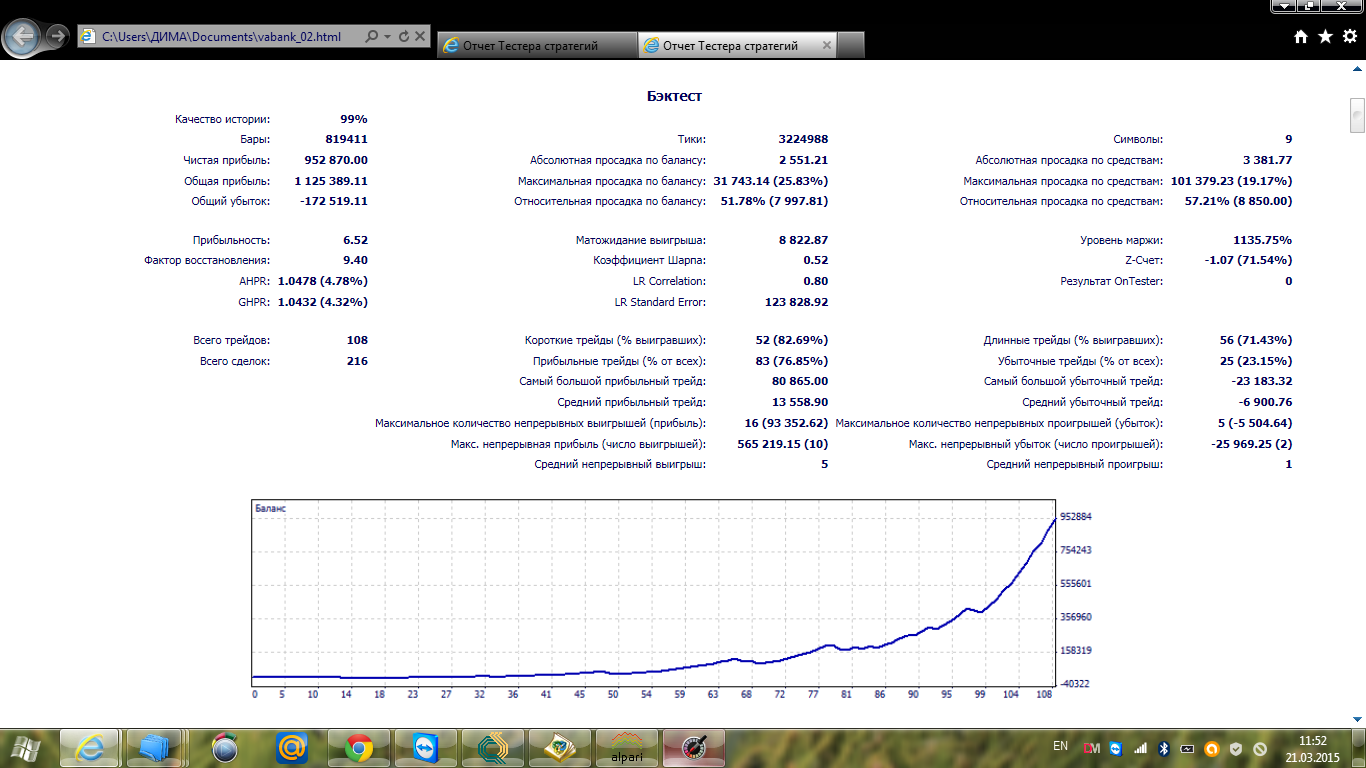Click the Z-score value '-1.07 (71.54%)'
This screenshot has height=768, width=1366.
tap(1248, 260)
